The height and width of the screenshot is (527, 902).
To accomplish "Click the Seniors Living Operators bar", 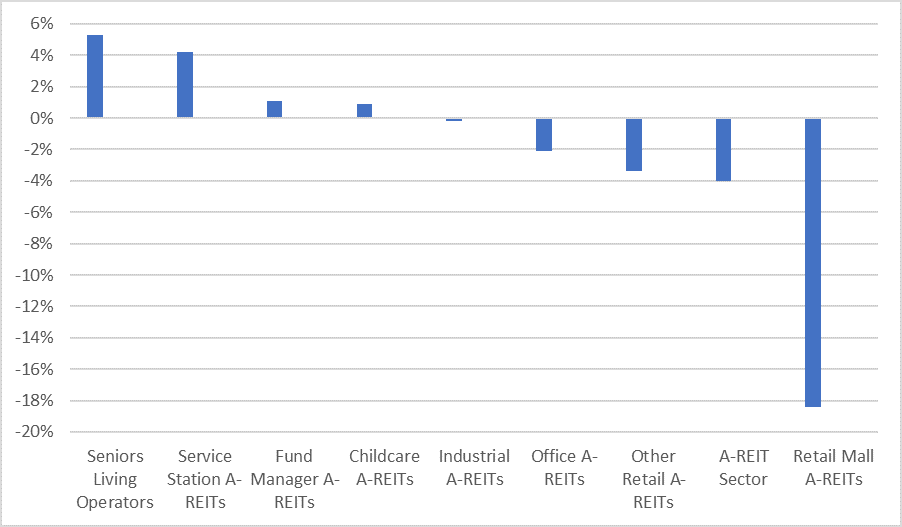I will 95,77.
